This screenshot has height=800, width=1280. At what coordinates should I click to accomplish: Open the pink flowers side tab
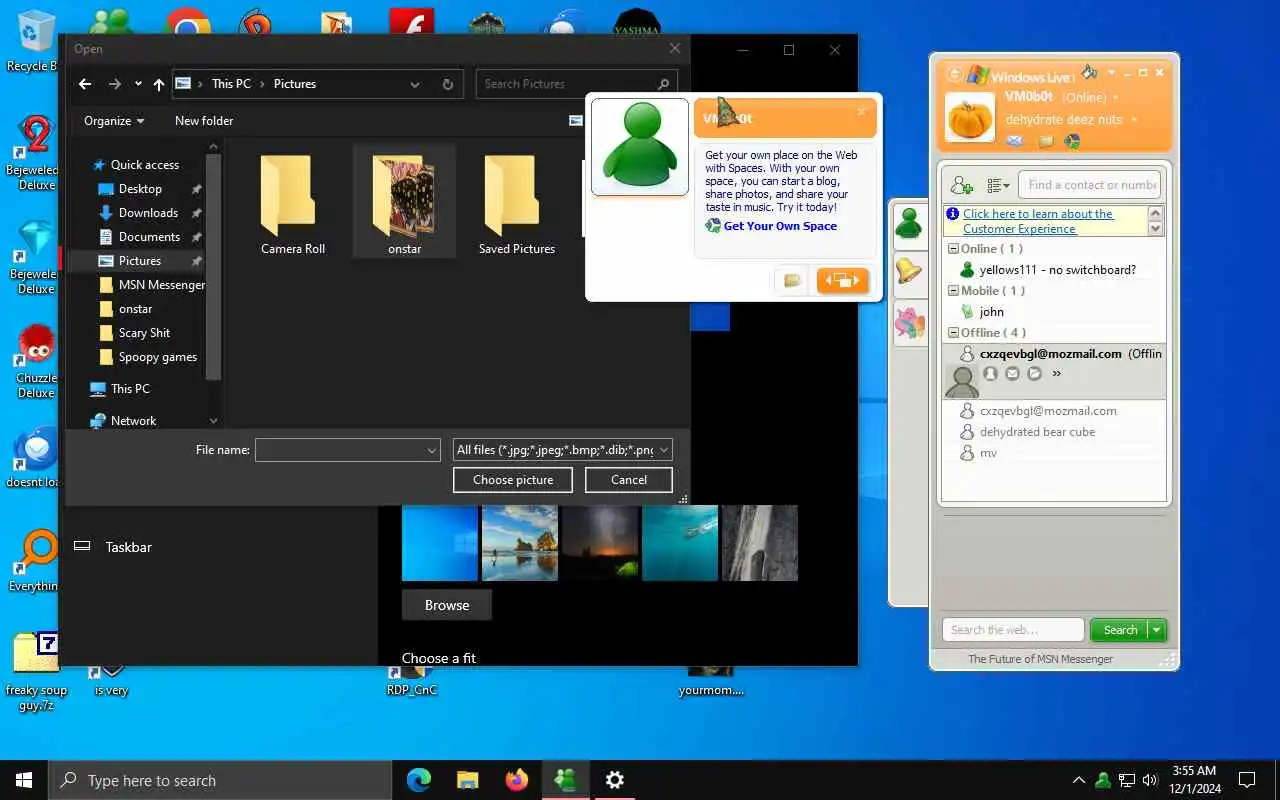[x=909, y=323]
